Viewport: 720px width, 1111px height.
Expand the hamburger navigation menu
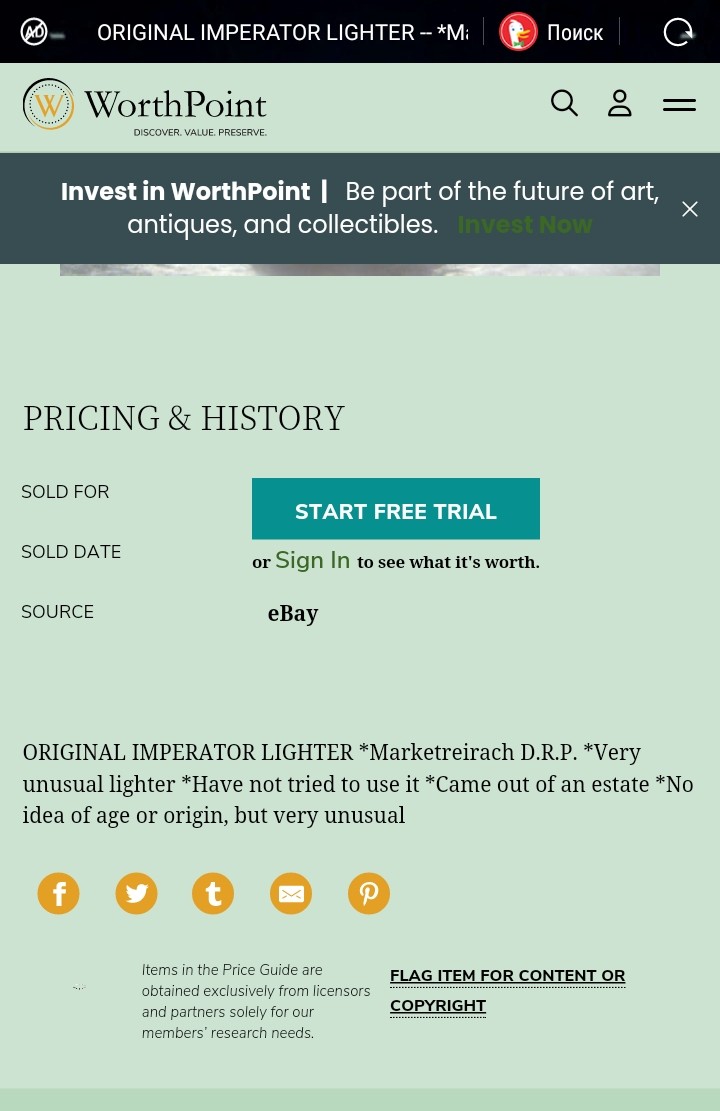tap(679, 104)
